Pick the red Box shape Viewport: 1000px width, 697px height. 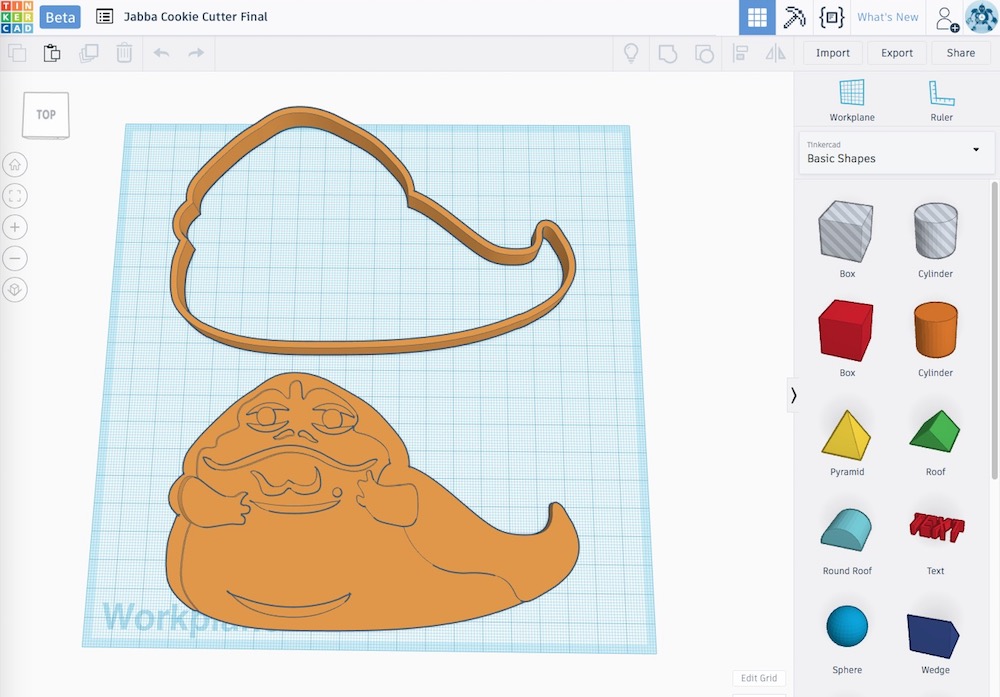(x=847, y=331)
